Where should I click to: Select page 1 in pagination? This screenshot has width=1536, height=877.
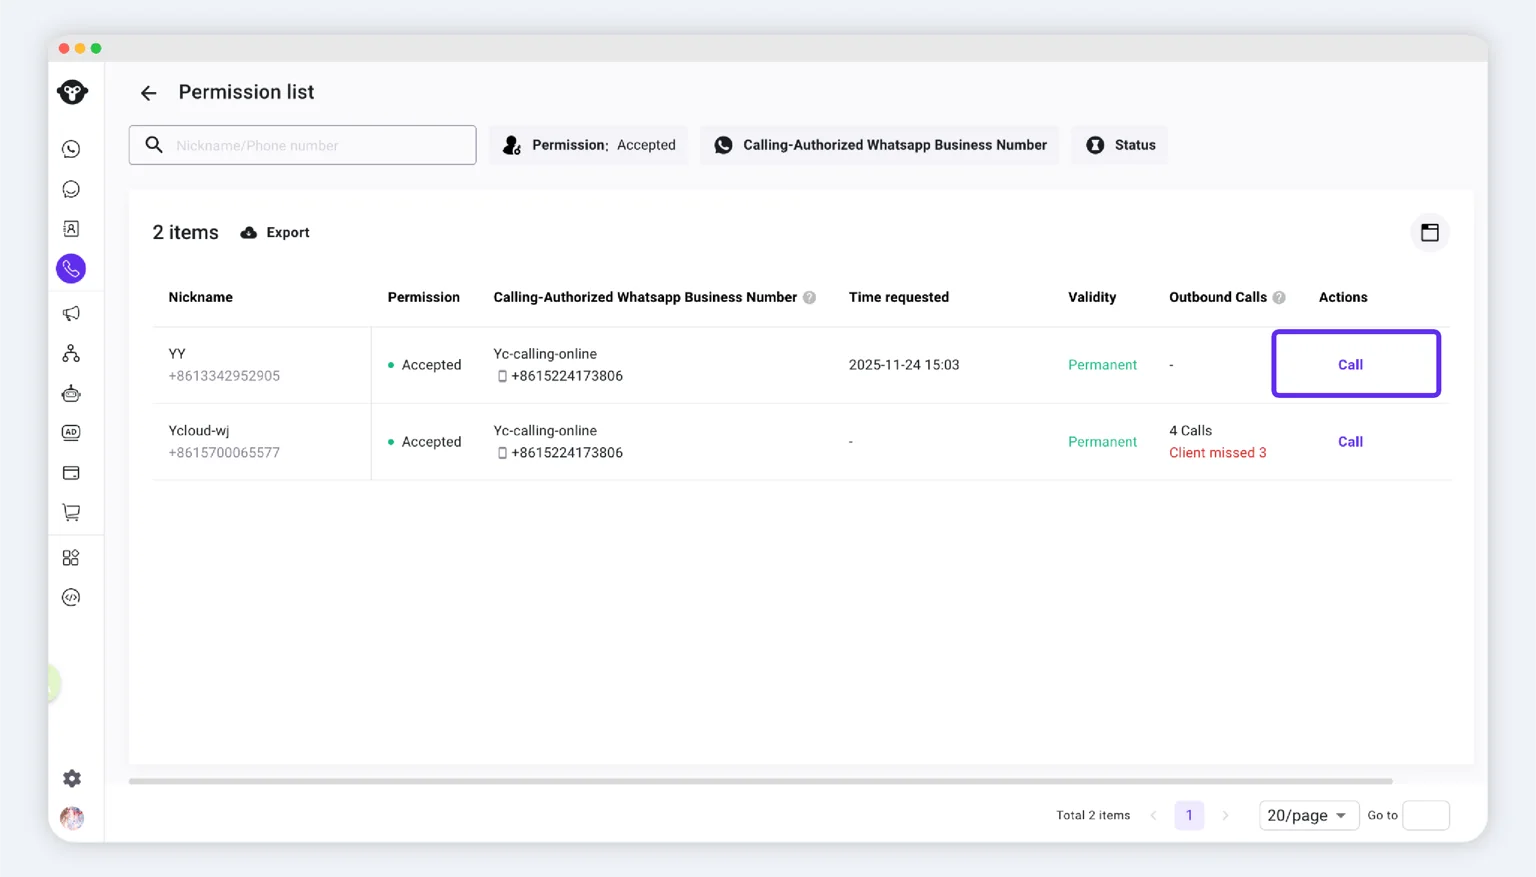1189,816
